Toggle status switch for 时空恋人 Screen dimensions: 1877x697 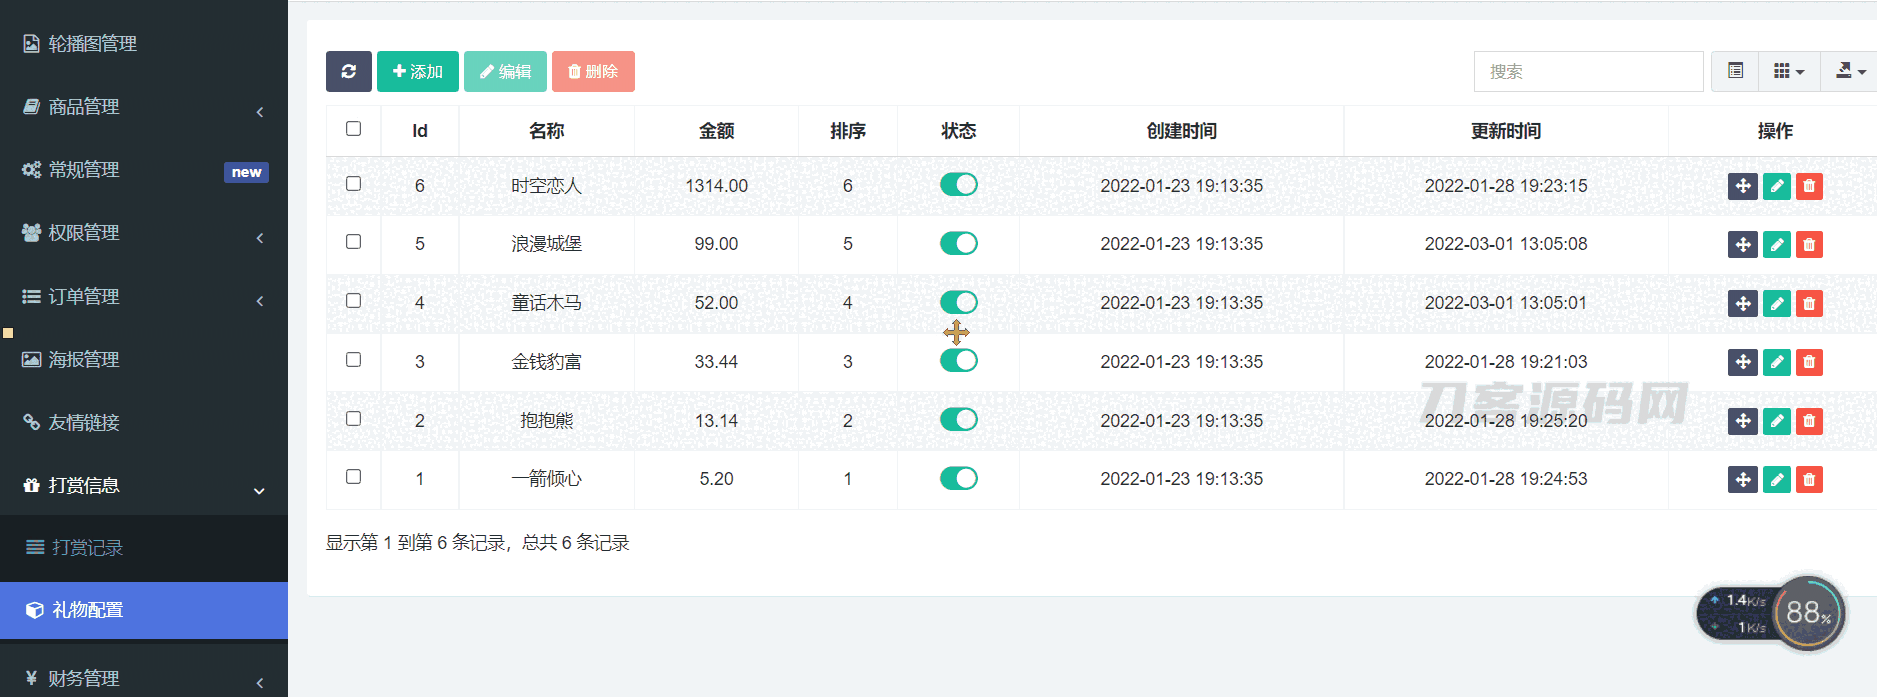pos(958,184)
